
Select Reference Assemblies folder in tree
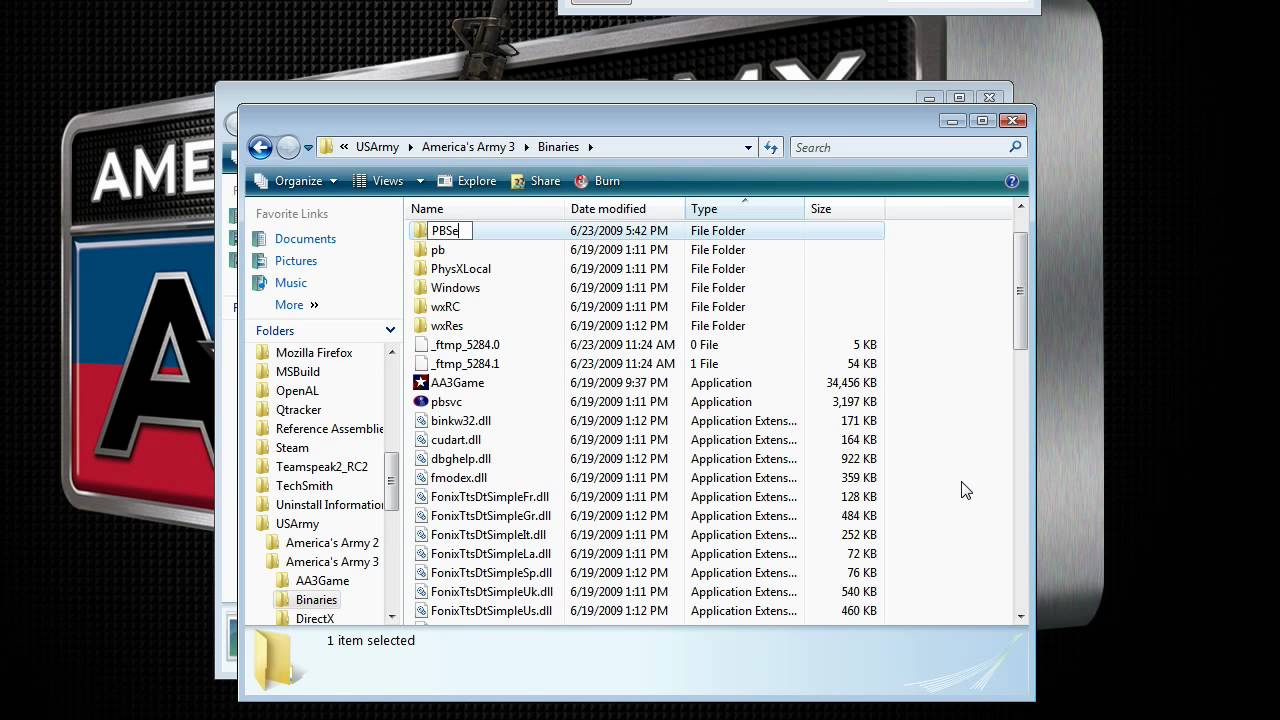click(329, 429)
